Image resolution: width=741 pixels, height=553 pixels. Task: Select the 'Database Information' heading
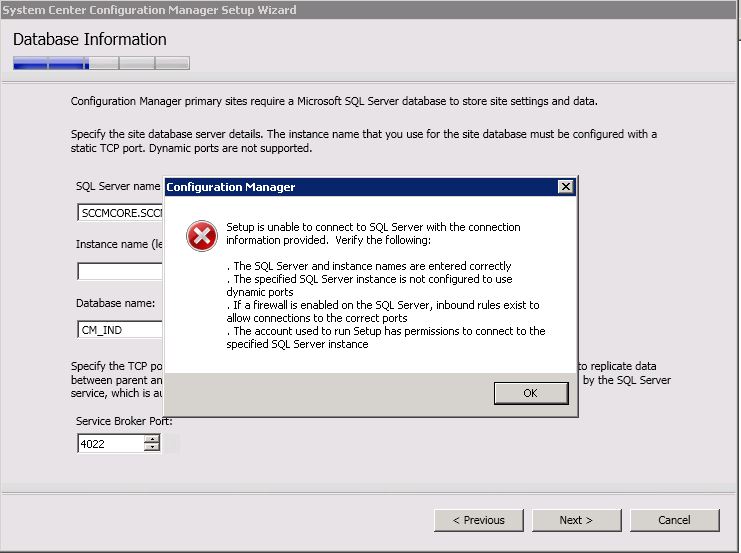(90, 39)
